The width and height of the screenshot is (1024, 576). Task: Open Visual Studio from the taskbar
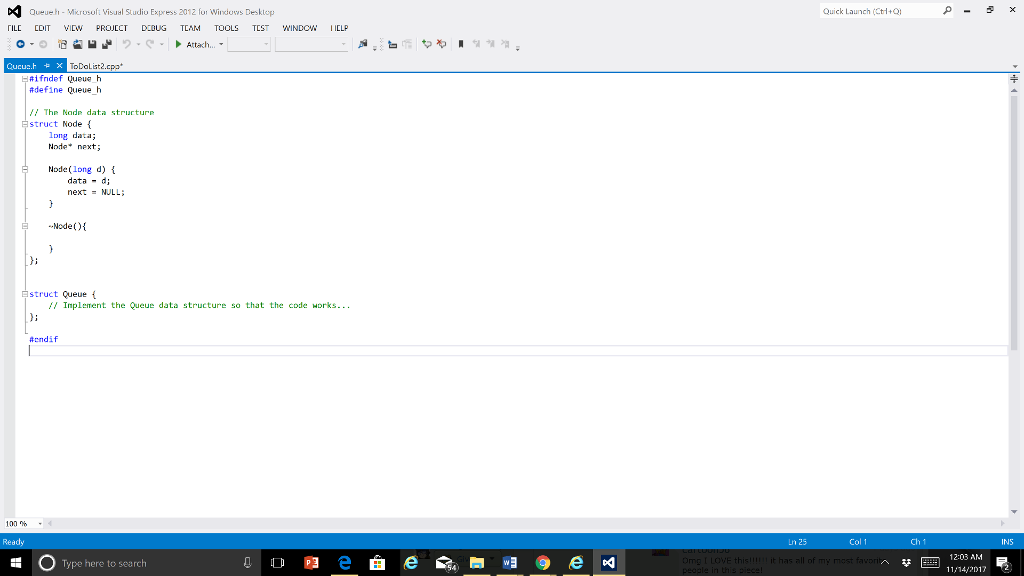click(610, 563)
